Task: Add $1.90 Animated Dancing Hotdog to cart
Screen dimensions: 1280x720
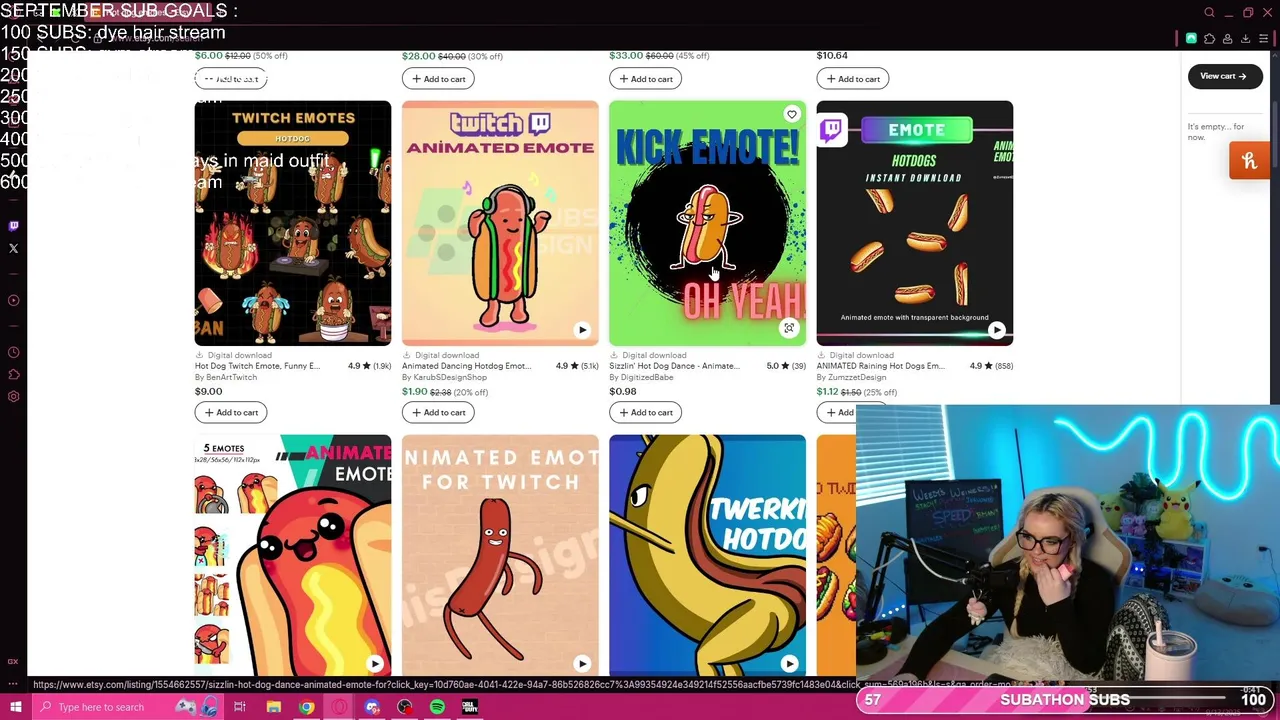Action: (438, 412)
